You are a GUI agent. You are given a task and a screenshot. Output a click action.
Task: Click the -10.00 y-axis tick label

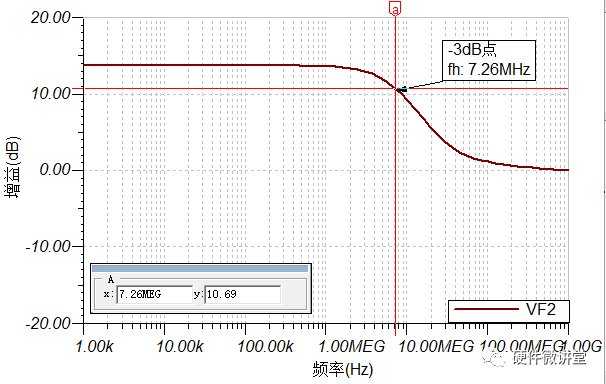[48, 246]
